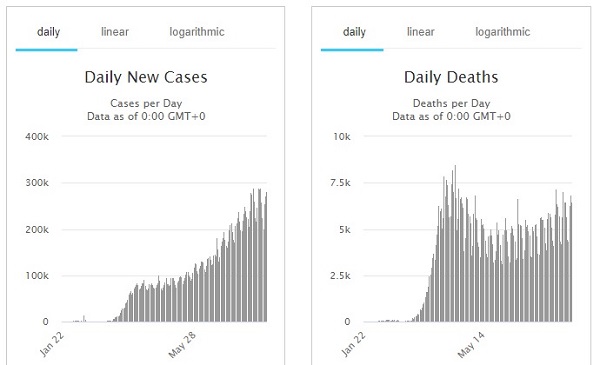Switch Daily Deaths chart to logarithmic view
Image resolution: width=600 pixels, height=365 pixels.
(502, 32)
